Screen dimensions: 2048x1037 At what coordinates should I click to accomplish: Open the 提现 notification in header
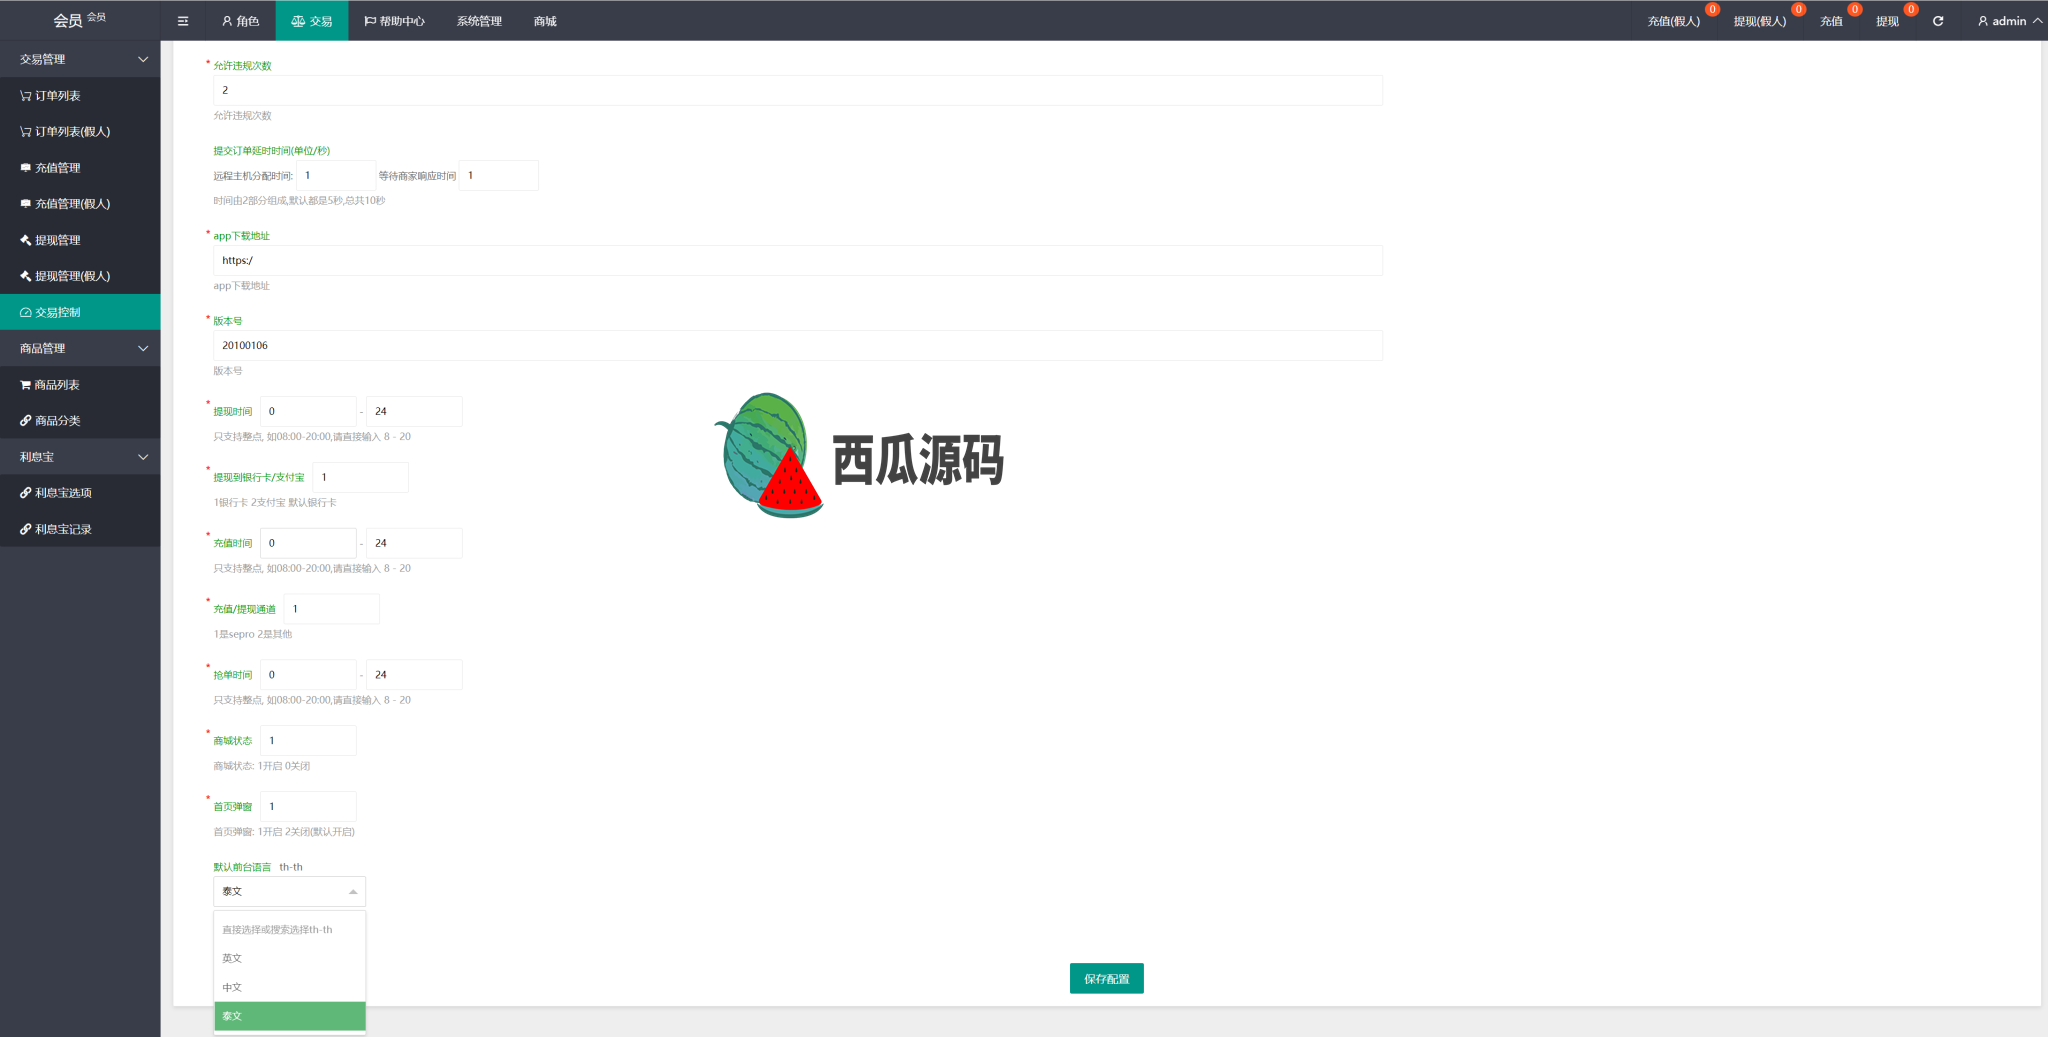pyautogui.click(x=1887, y=20)
